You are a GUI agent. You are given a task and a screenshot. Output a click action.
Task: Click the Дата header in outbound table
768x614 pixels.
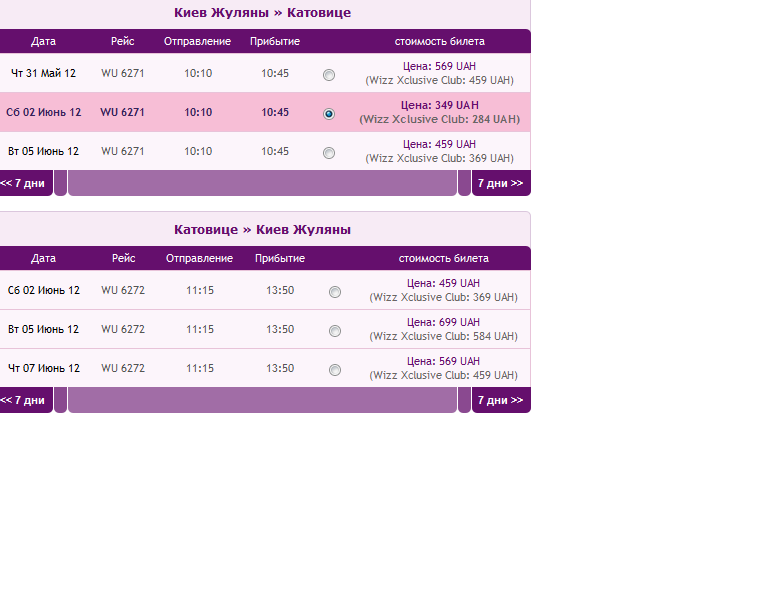(43, 41)
